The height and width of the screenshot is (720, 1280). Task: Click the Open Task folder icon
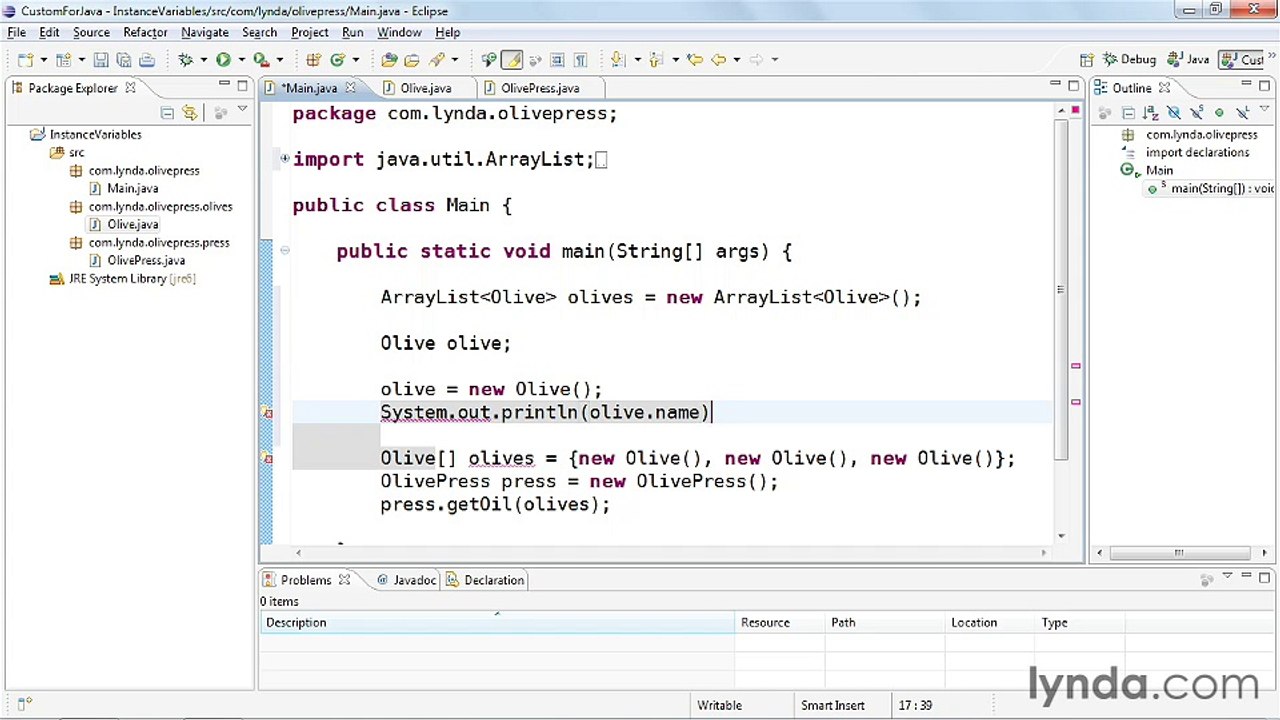click(411, 60)
